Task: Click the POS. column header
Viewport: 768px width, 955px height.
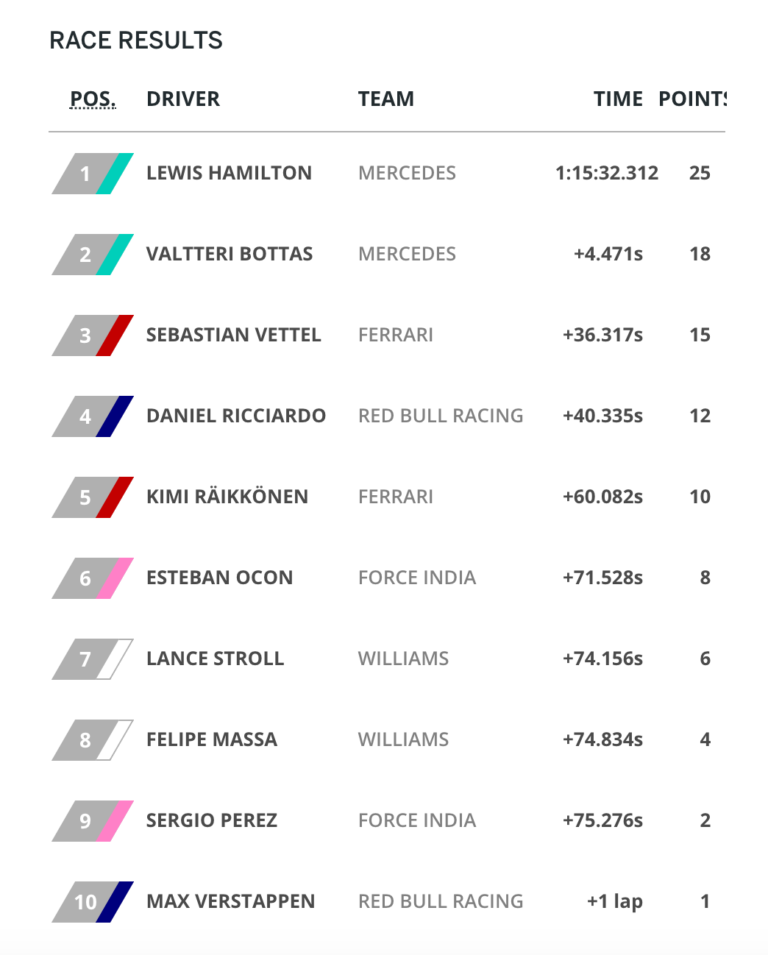Action: pyautogui.click(x=93, y=99)
